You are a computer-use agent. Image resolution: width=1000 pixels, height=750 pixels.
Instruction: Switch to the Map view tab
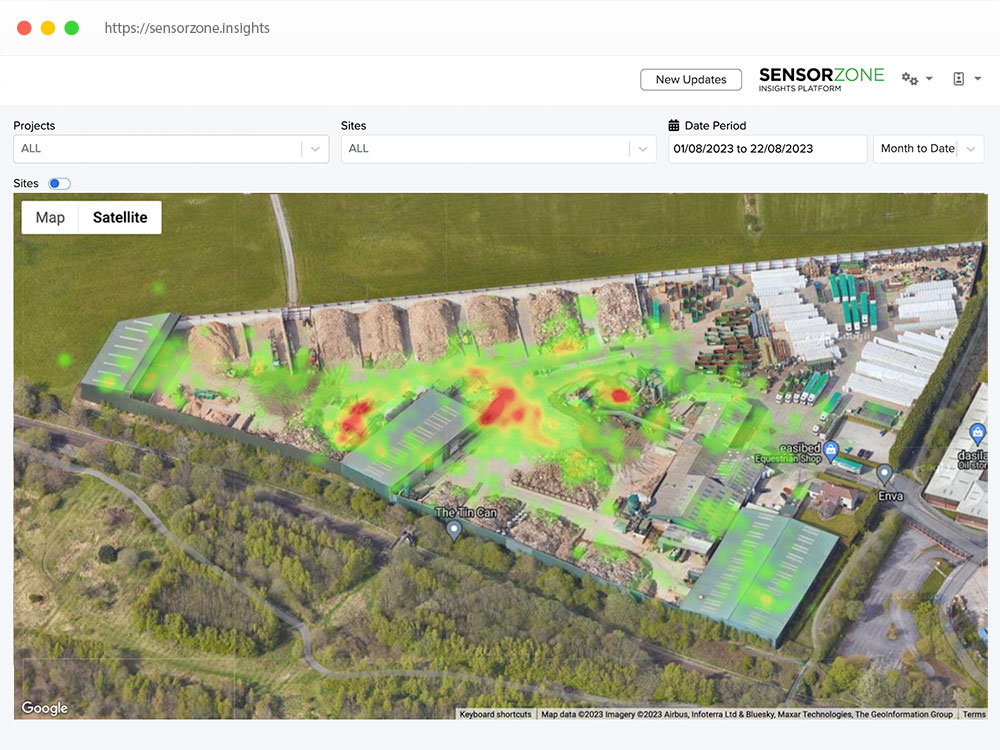click(x=50, y=217)
